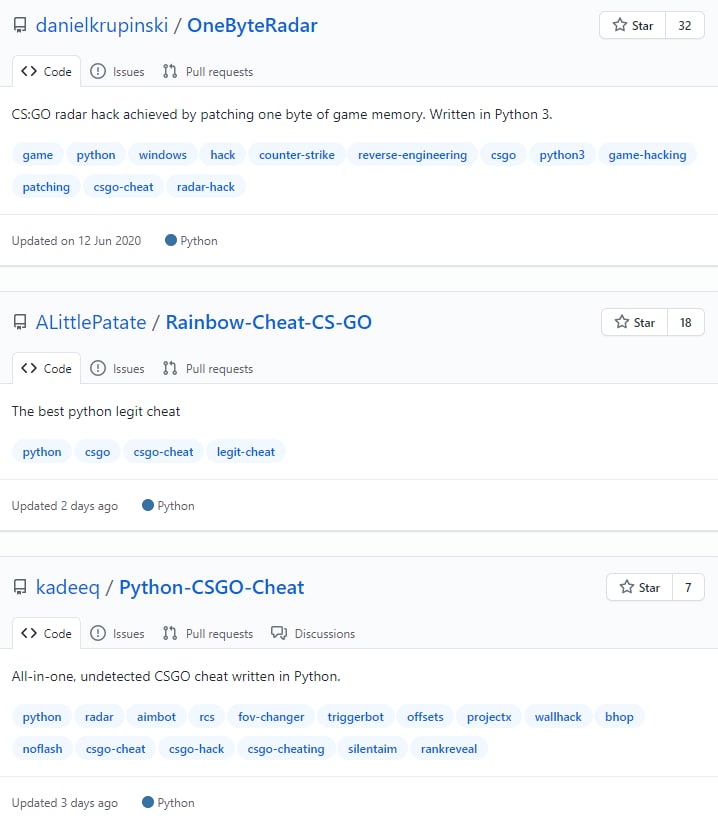Open the Python-CSGO-Cheat repository link
The width and height of the screenshot is (718, 822).
212,587
